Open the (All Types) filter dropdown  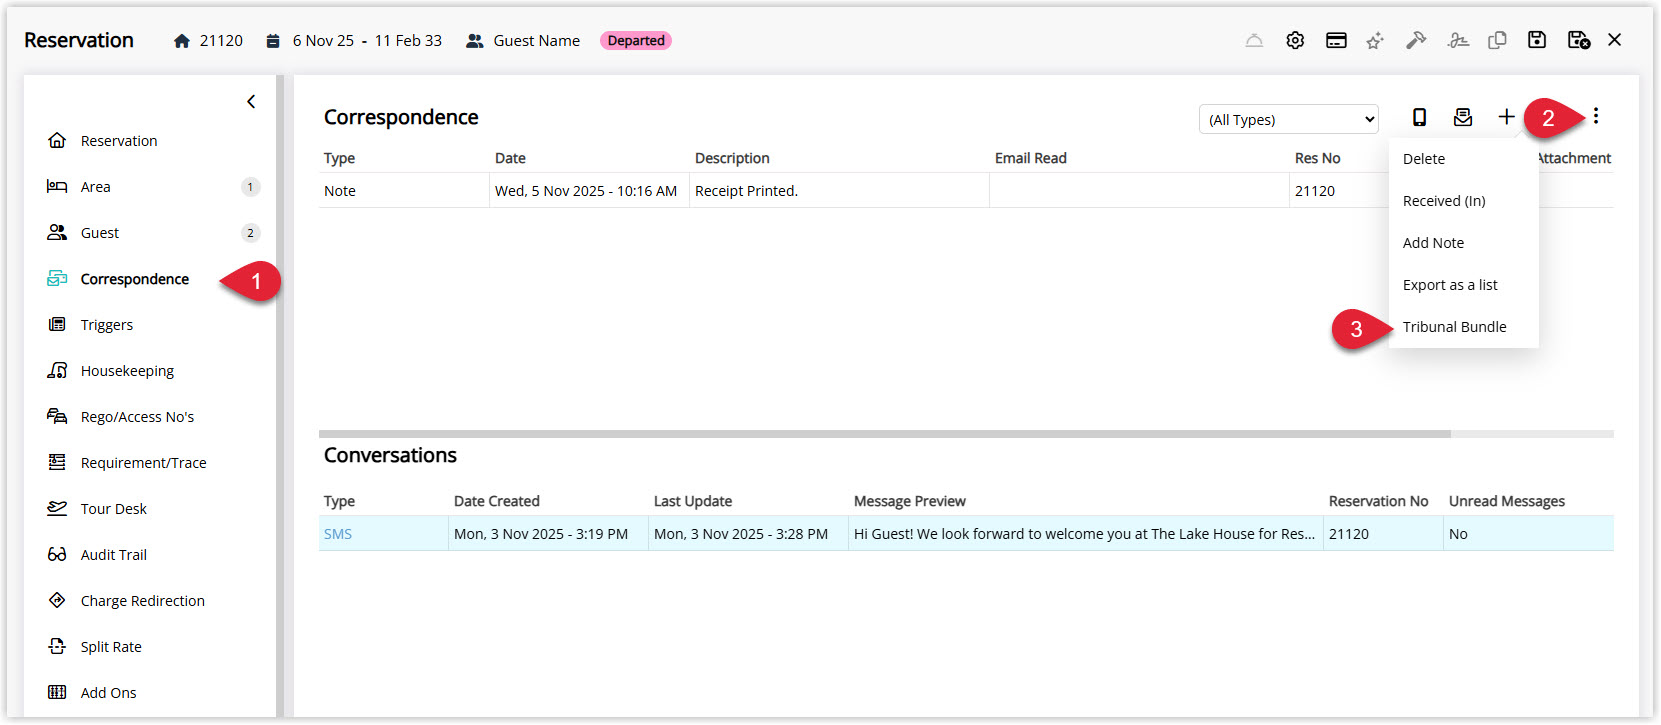click(x=1288, y=119)
